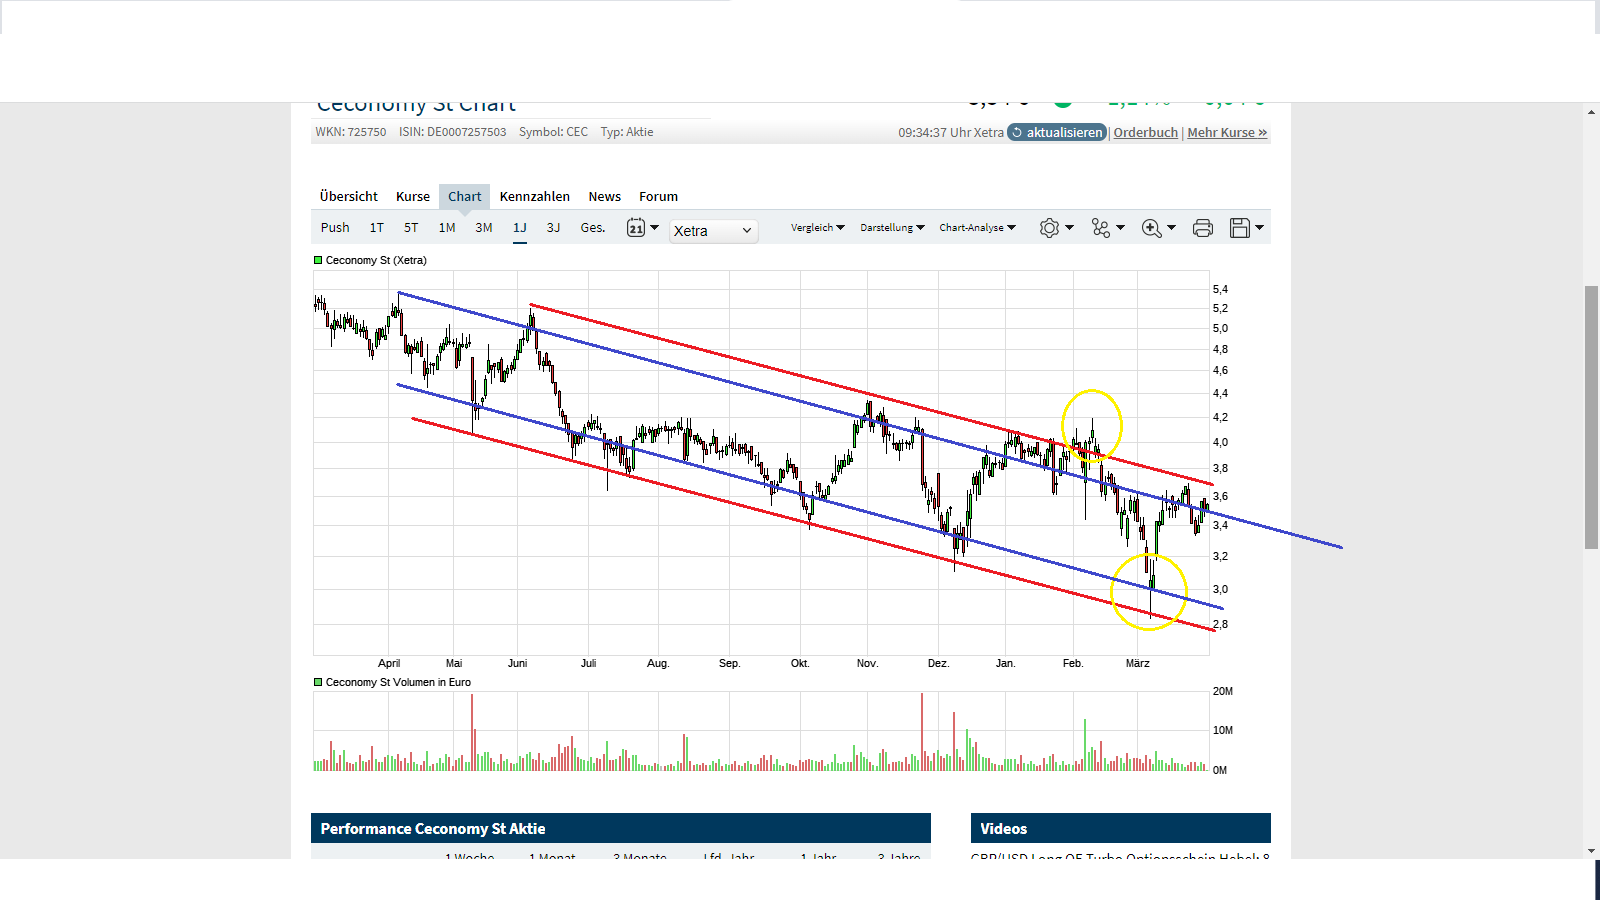Switch chart period to 1M
1600x900 pixels.
[446, 227]
